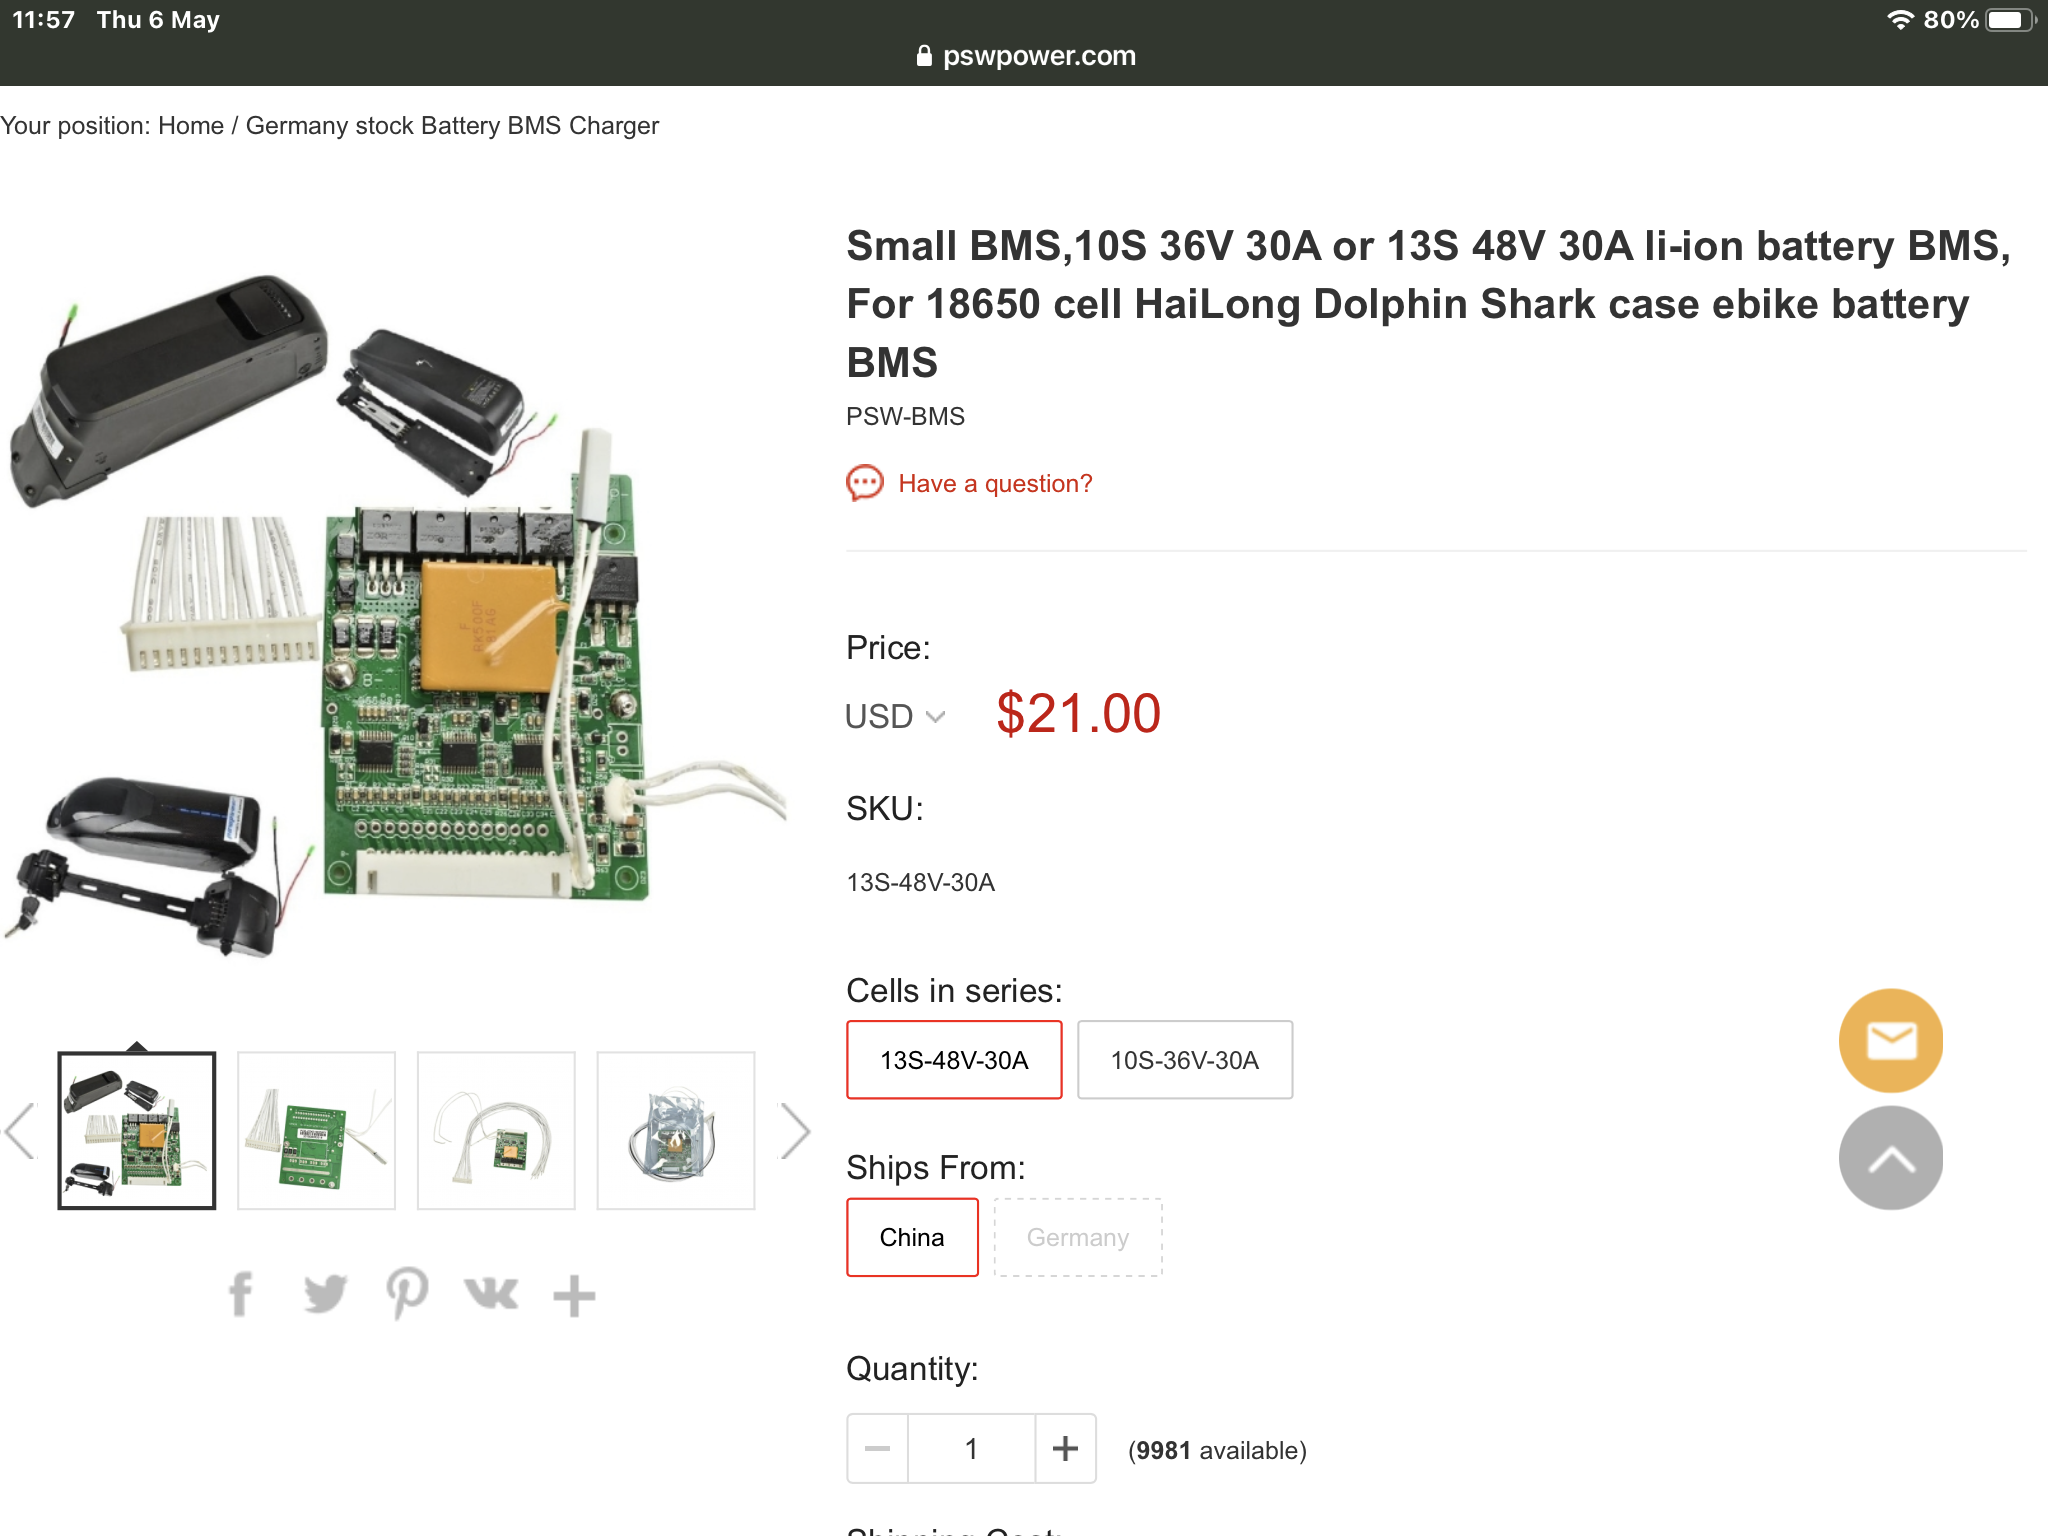Select the 10S-36V-30A cells option

(1184, 1060)
